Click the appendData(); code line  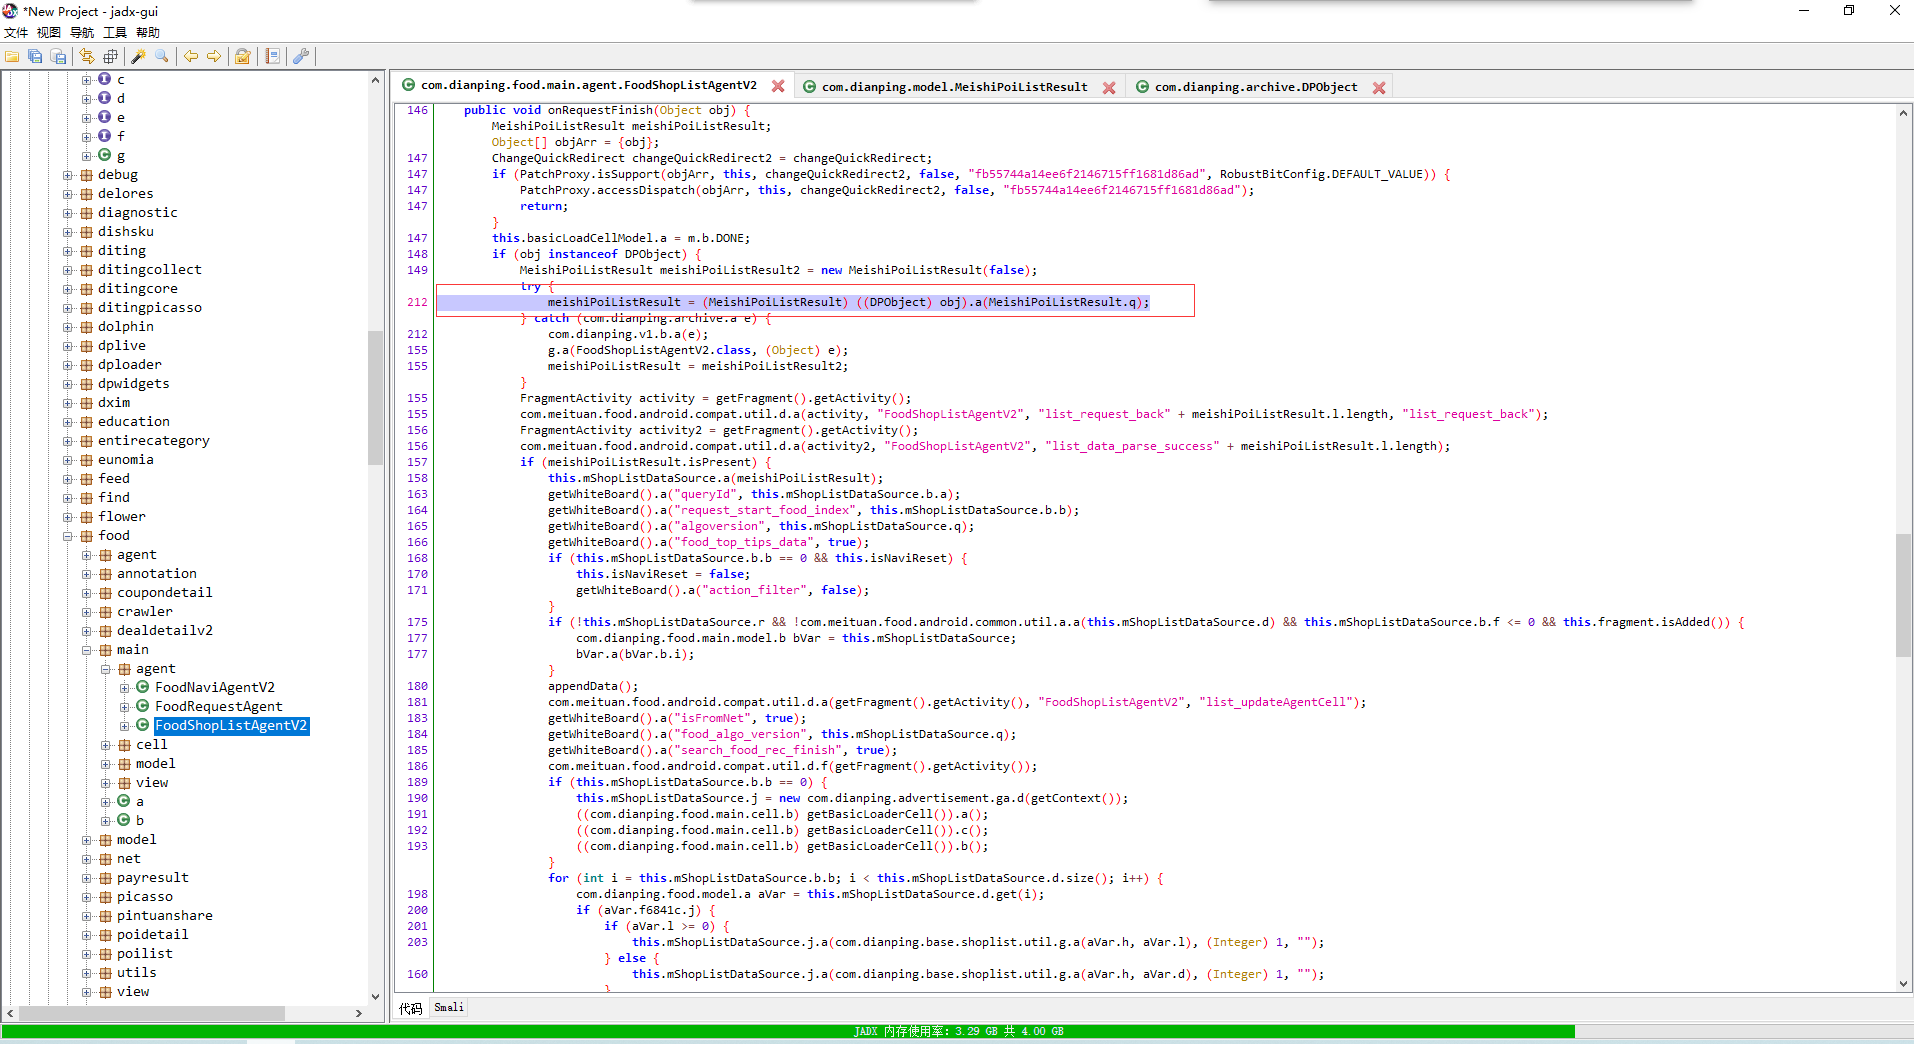point(592,687)
